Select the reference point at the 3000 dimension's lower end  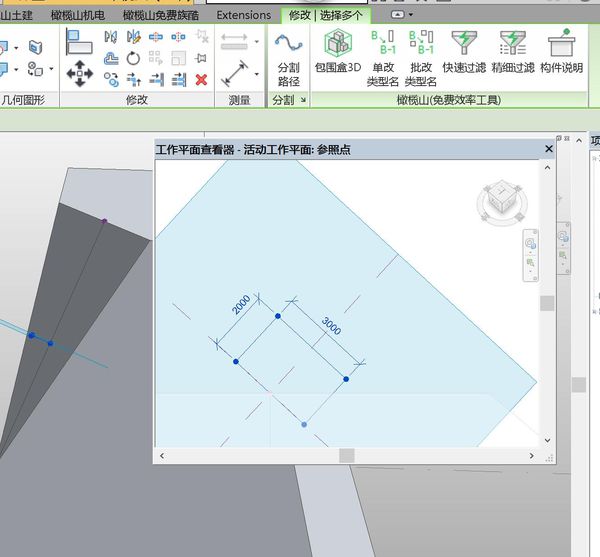(346, 379)
